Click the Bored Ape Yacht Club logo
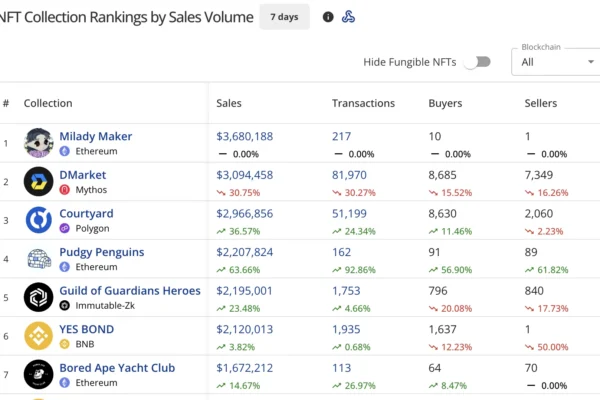 39,374
